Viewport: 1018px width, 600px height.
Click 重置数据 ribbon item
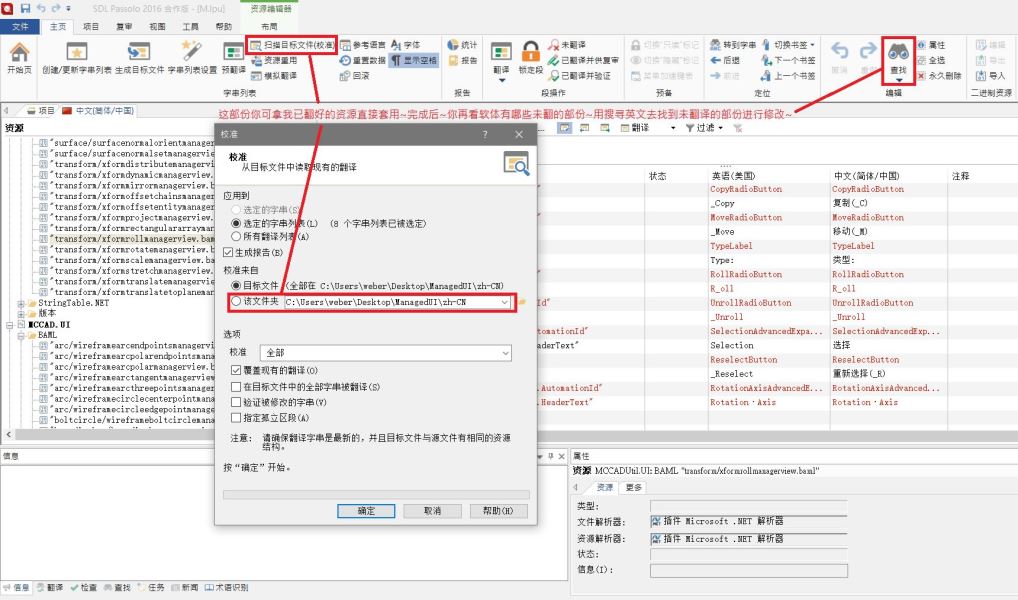pos(363,60)
